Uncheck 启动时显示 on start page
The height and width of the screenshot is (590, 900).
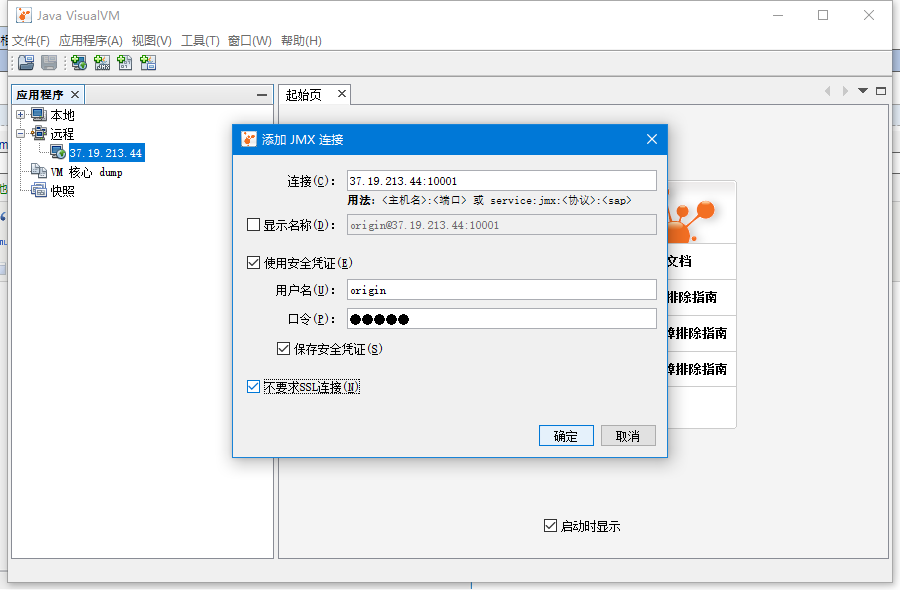click(x=550, y=525)
